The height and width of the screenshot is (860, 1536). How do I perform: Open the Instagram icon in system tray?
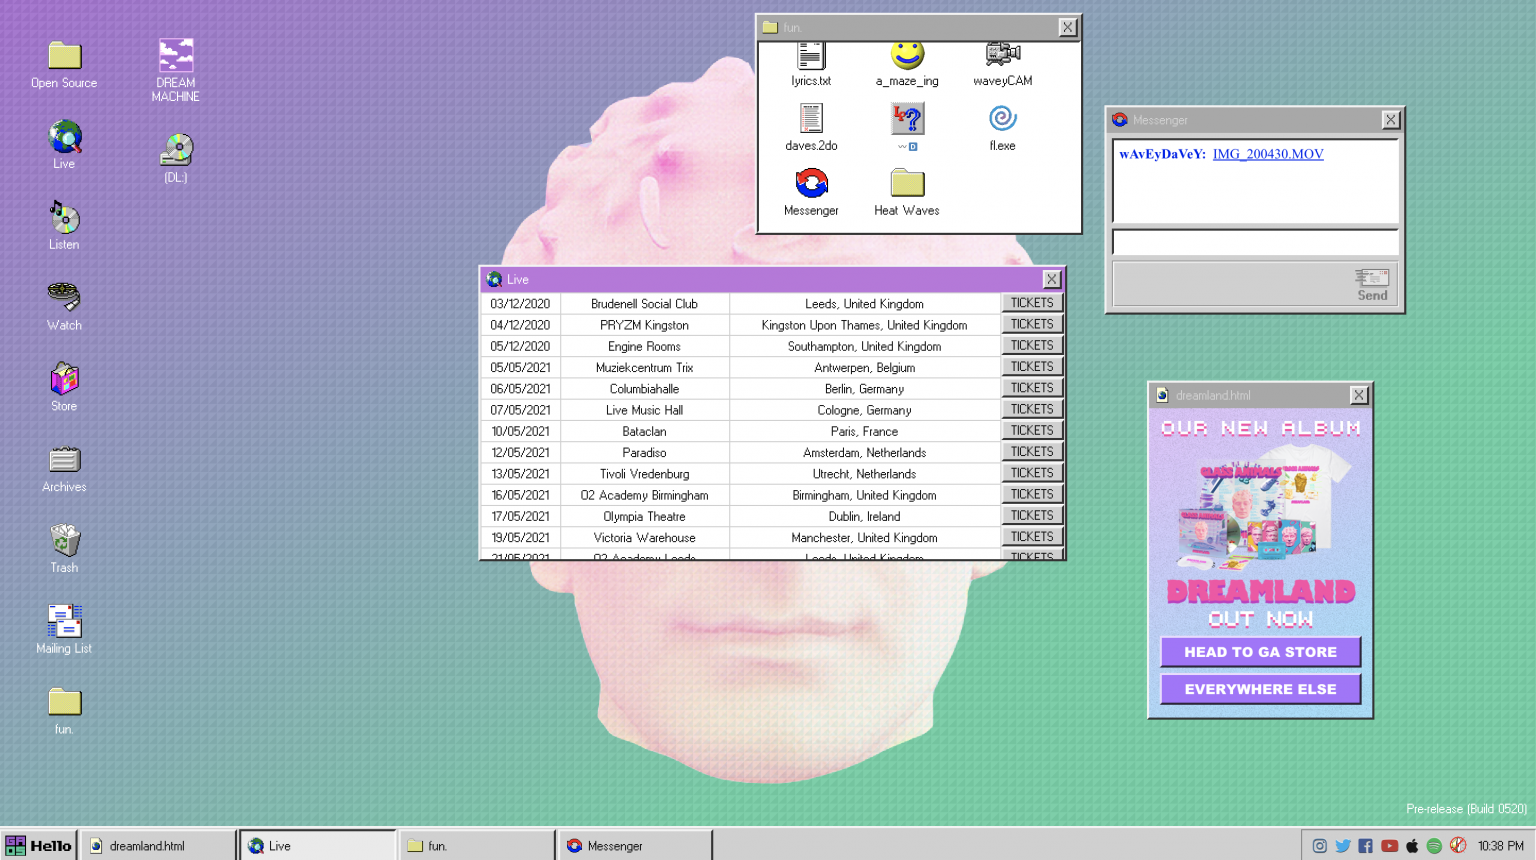(1320, 846)
